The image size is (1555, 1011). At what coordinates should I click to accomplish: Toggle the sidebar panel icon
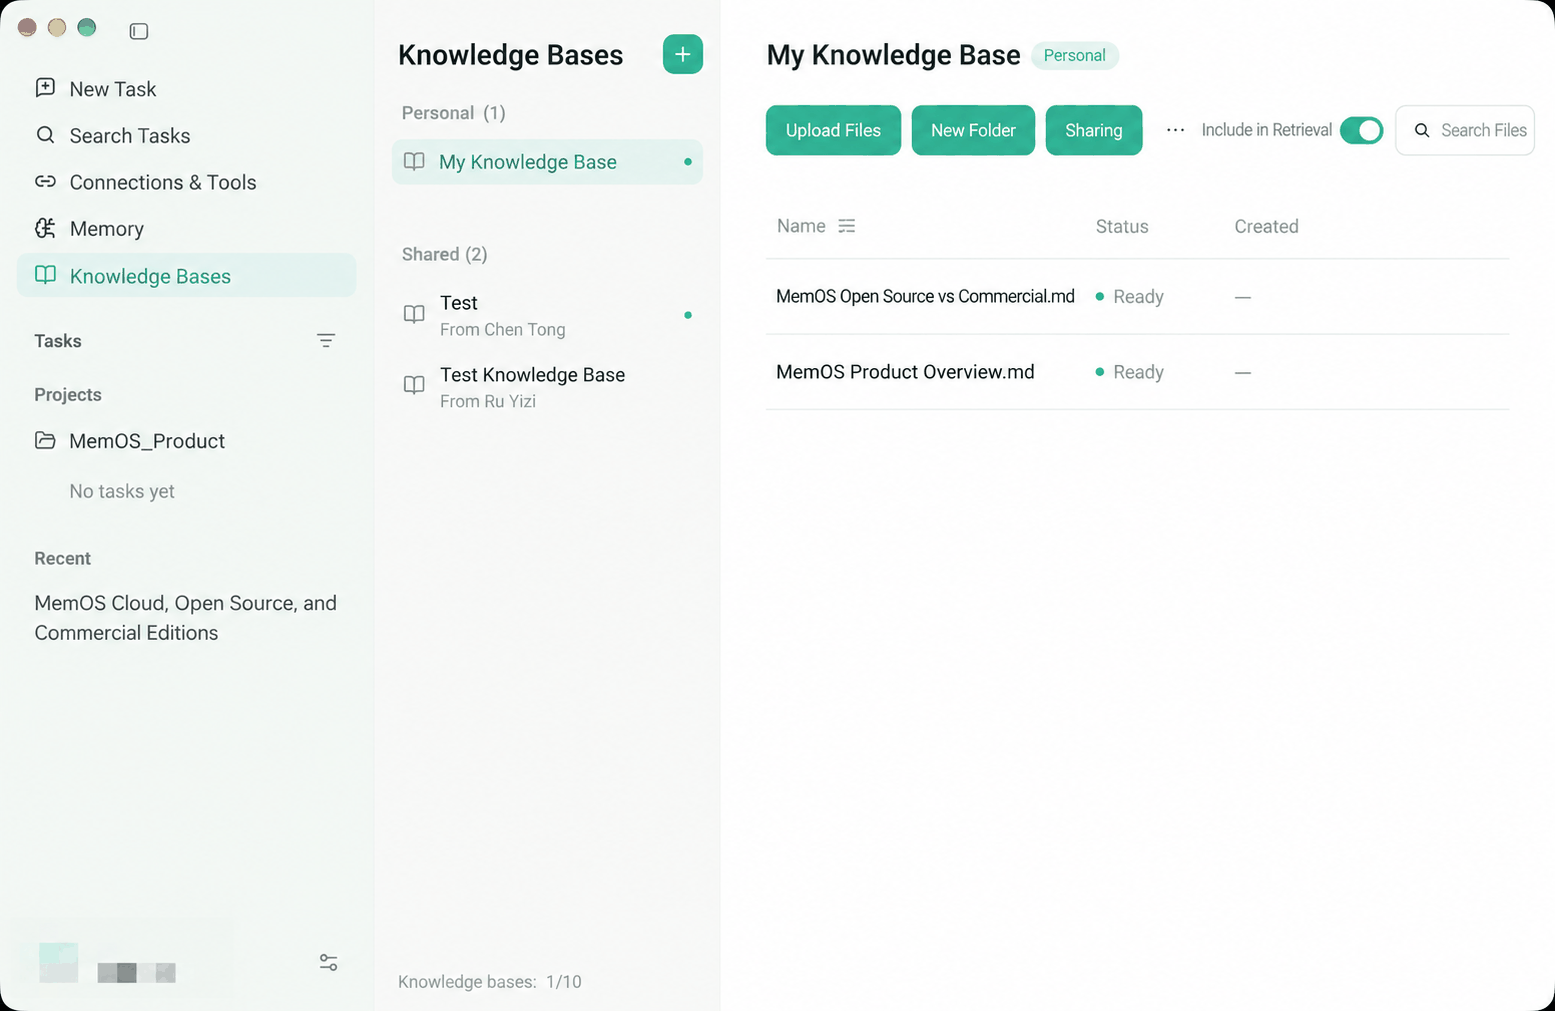click(139, 31)
